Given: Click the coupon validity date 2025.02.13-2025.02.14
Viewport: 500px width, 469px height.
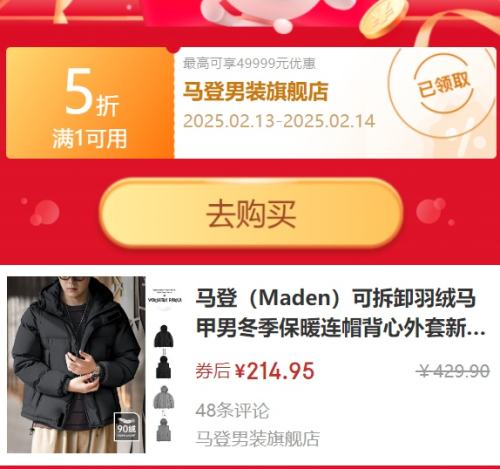Looking at the screenshot, I should 279,121.
